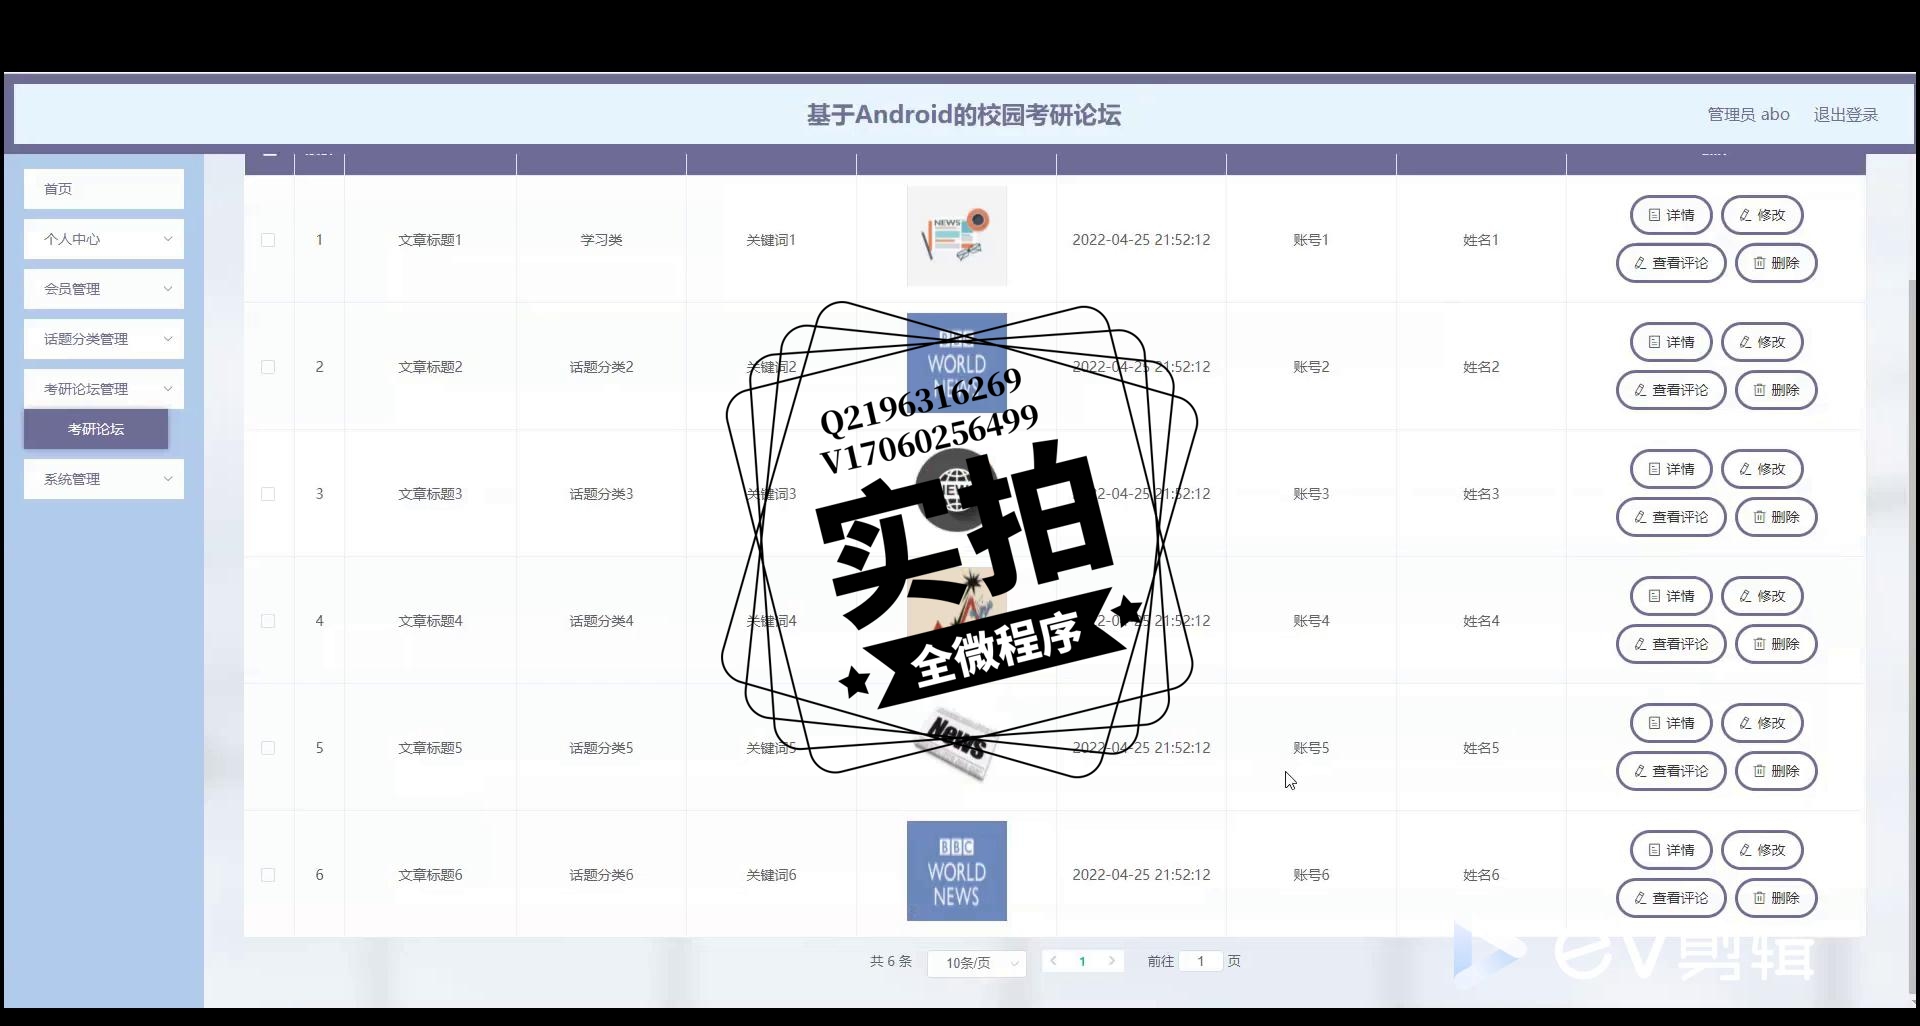Open 详情 for row 文章标题3
The image size is (1920, 1026).
pos(1671,469)
